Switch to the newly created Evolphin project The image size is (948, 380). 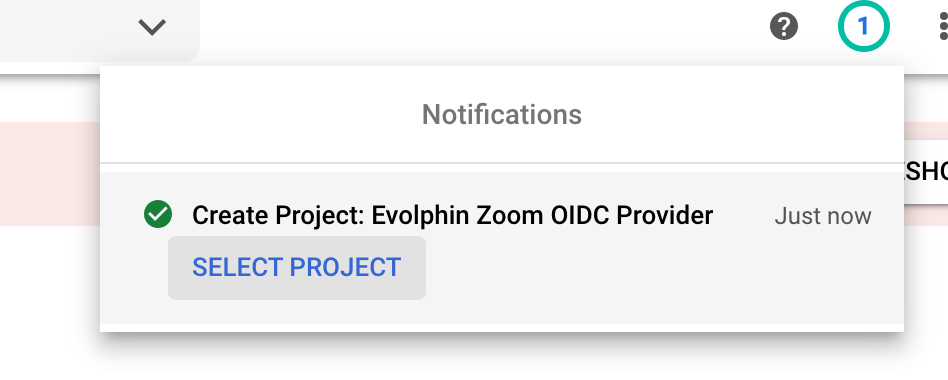(297, 268)
